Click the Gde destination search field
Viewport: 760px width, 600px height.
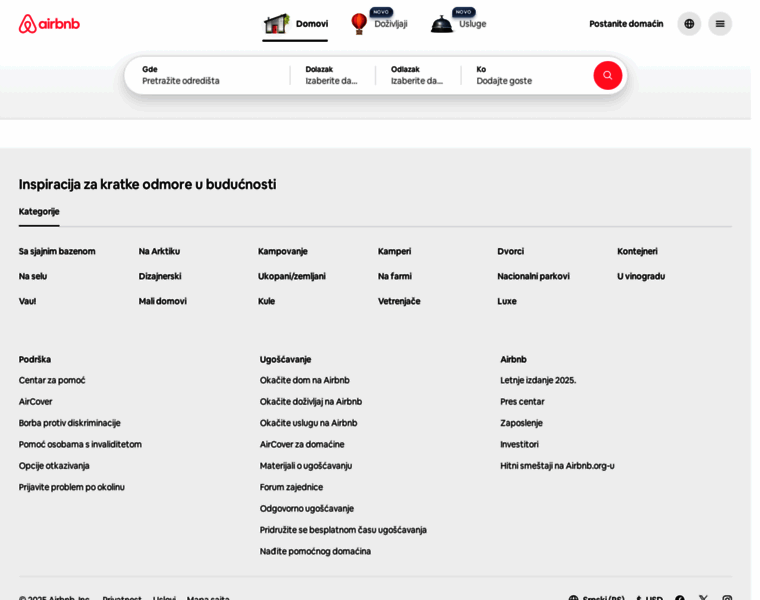click(x=207, y=76)
